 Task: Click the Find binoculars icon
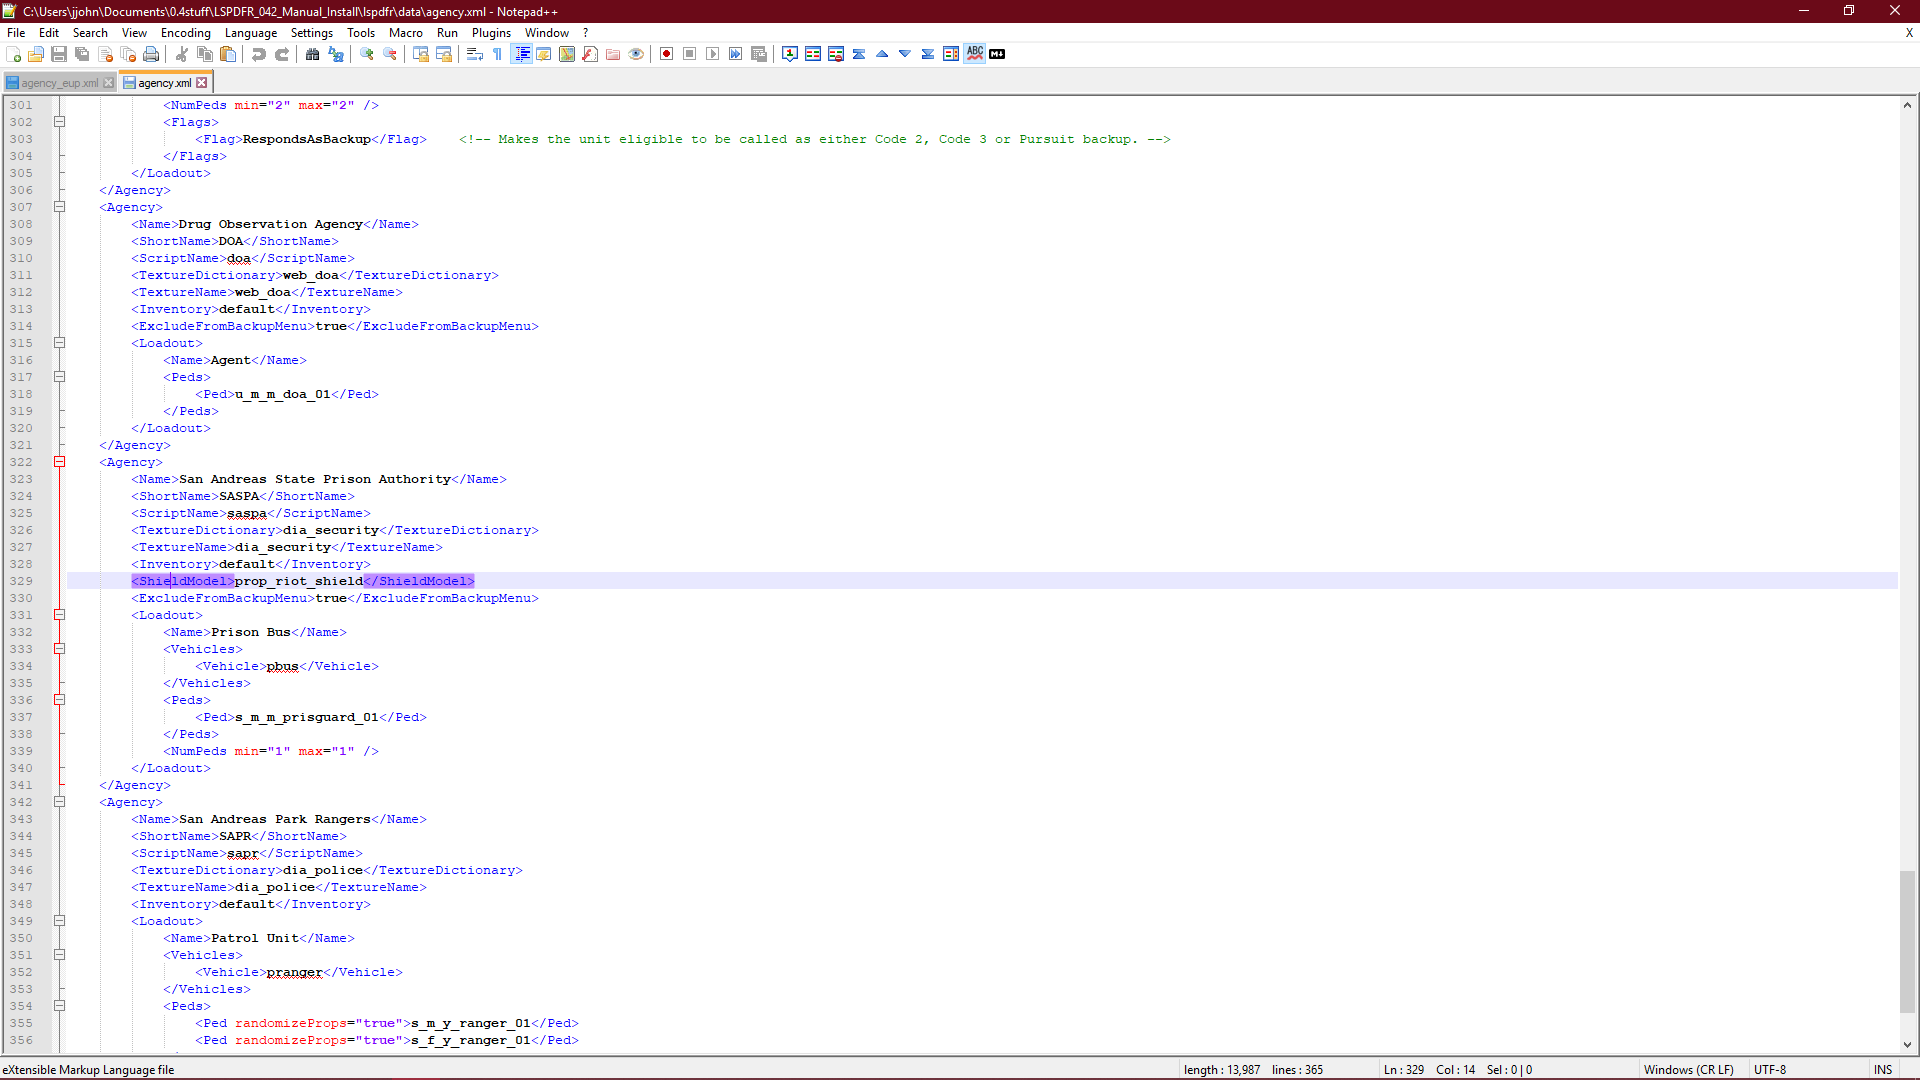pyautogui.click(x=313, y=54)
